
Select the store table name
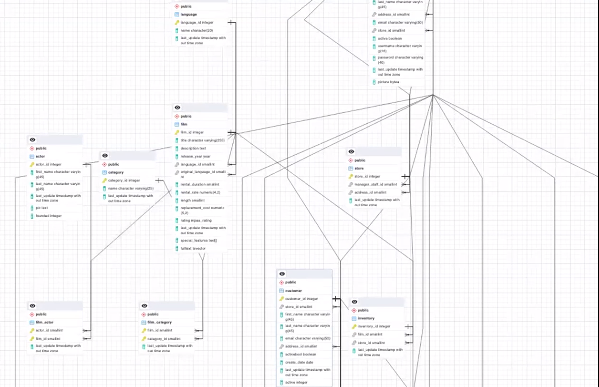pyautogui.click(x=359, y=168)
